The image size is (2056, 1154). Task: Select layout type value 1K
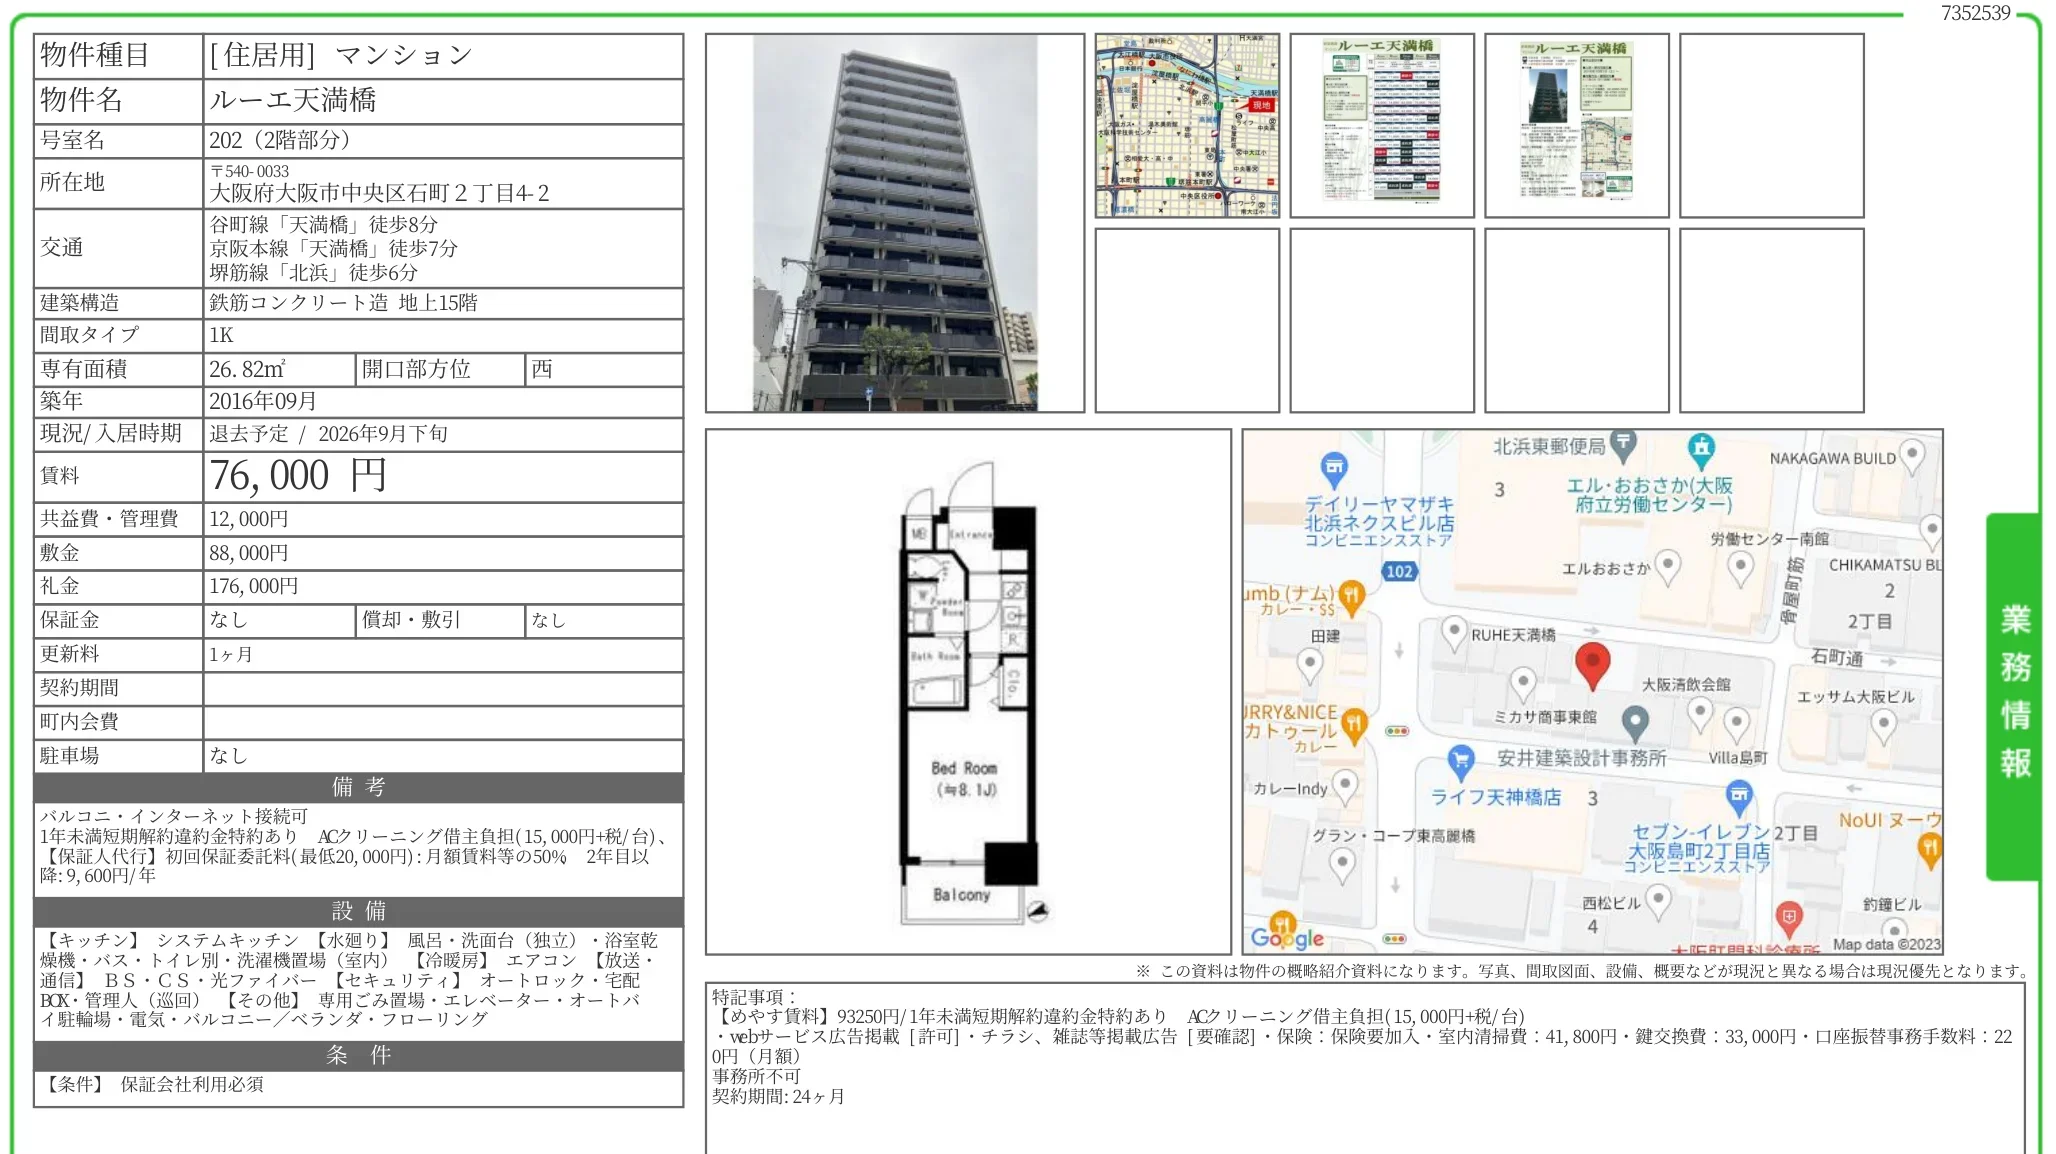click(x=221, y=335)
